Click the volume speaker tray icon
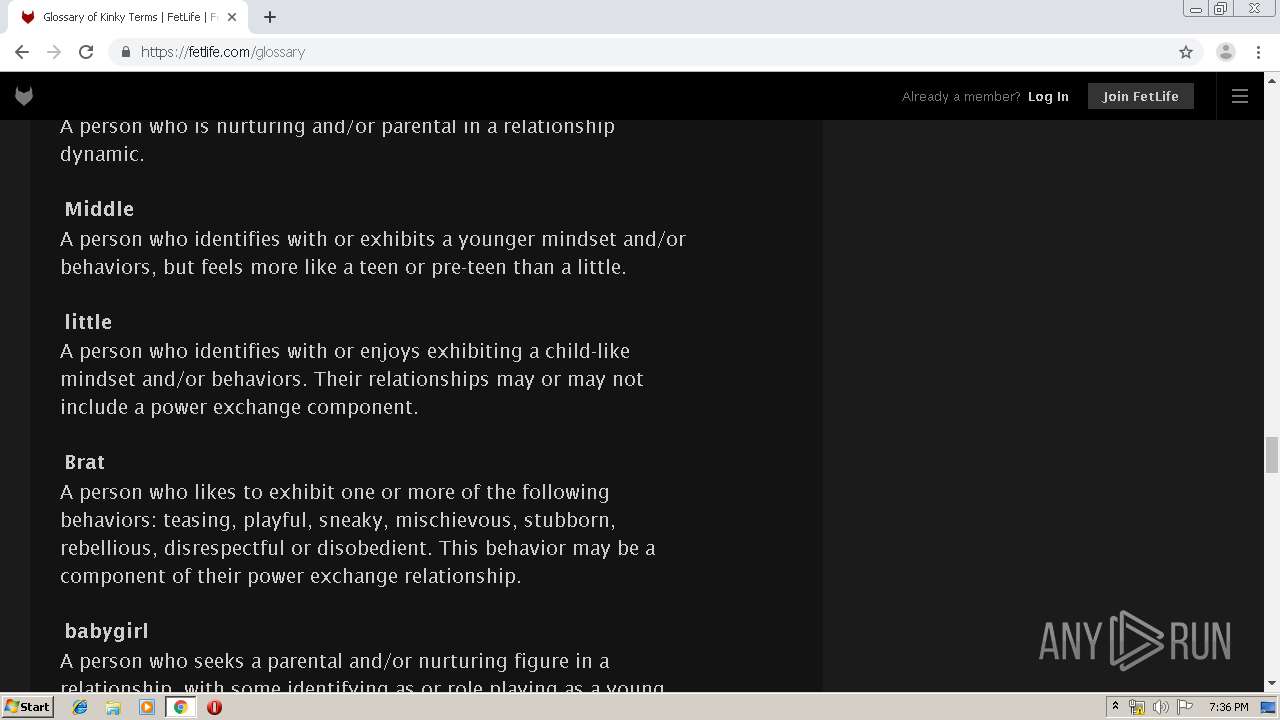 (1160, 707)
